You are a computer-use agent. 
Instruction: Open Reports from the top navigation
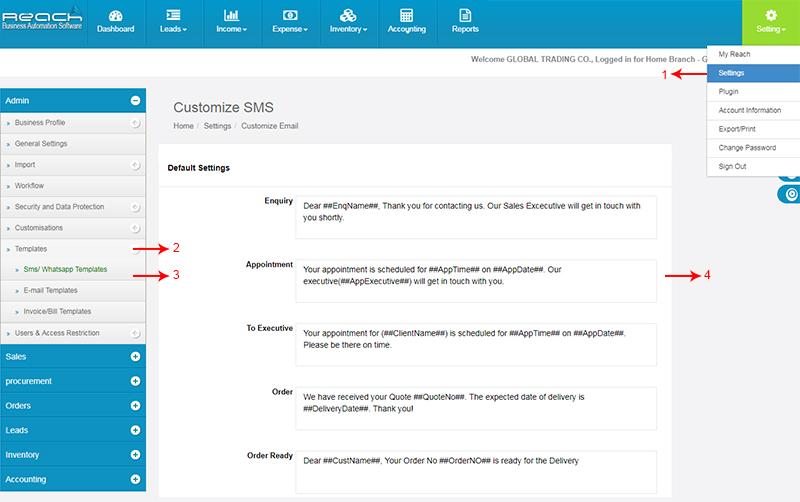[465, 22]
